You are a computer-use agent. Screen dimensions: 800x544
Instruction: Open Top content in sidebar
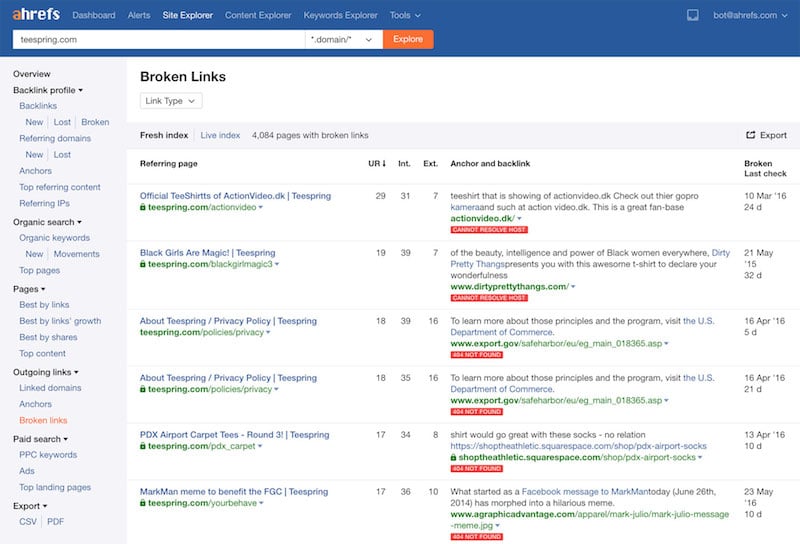tap(42, 353)
